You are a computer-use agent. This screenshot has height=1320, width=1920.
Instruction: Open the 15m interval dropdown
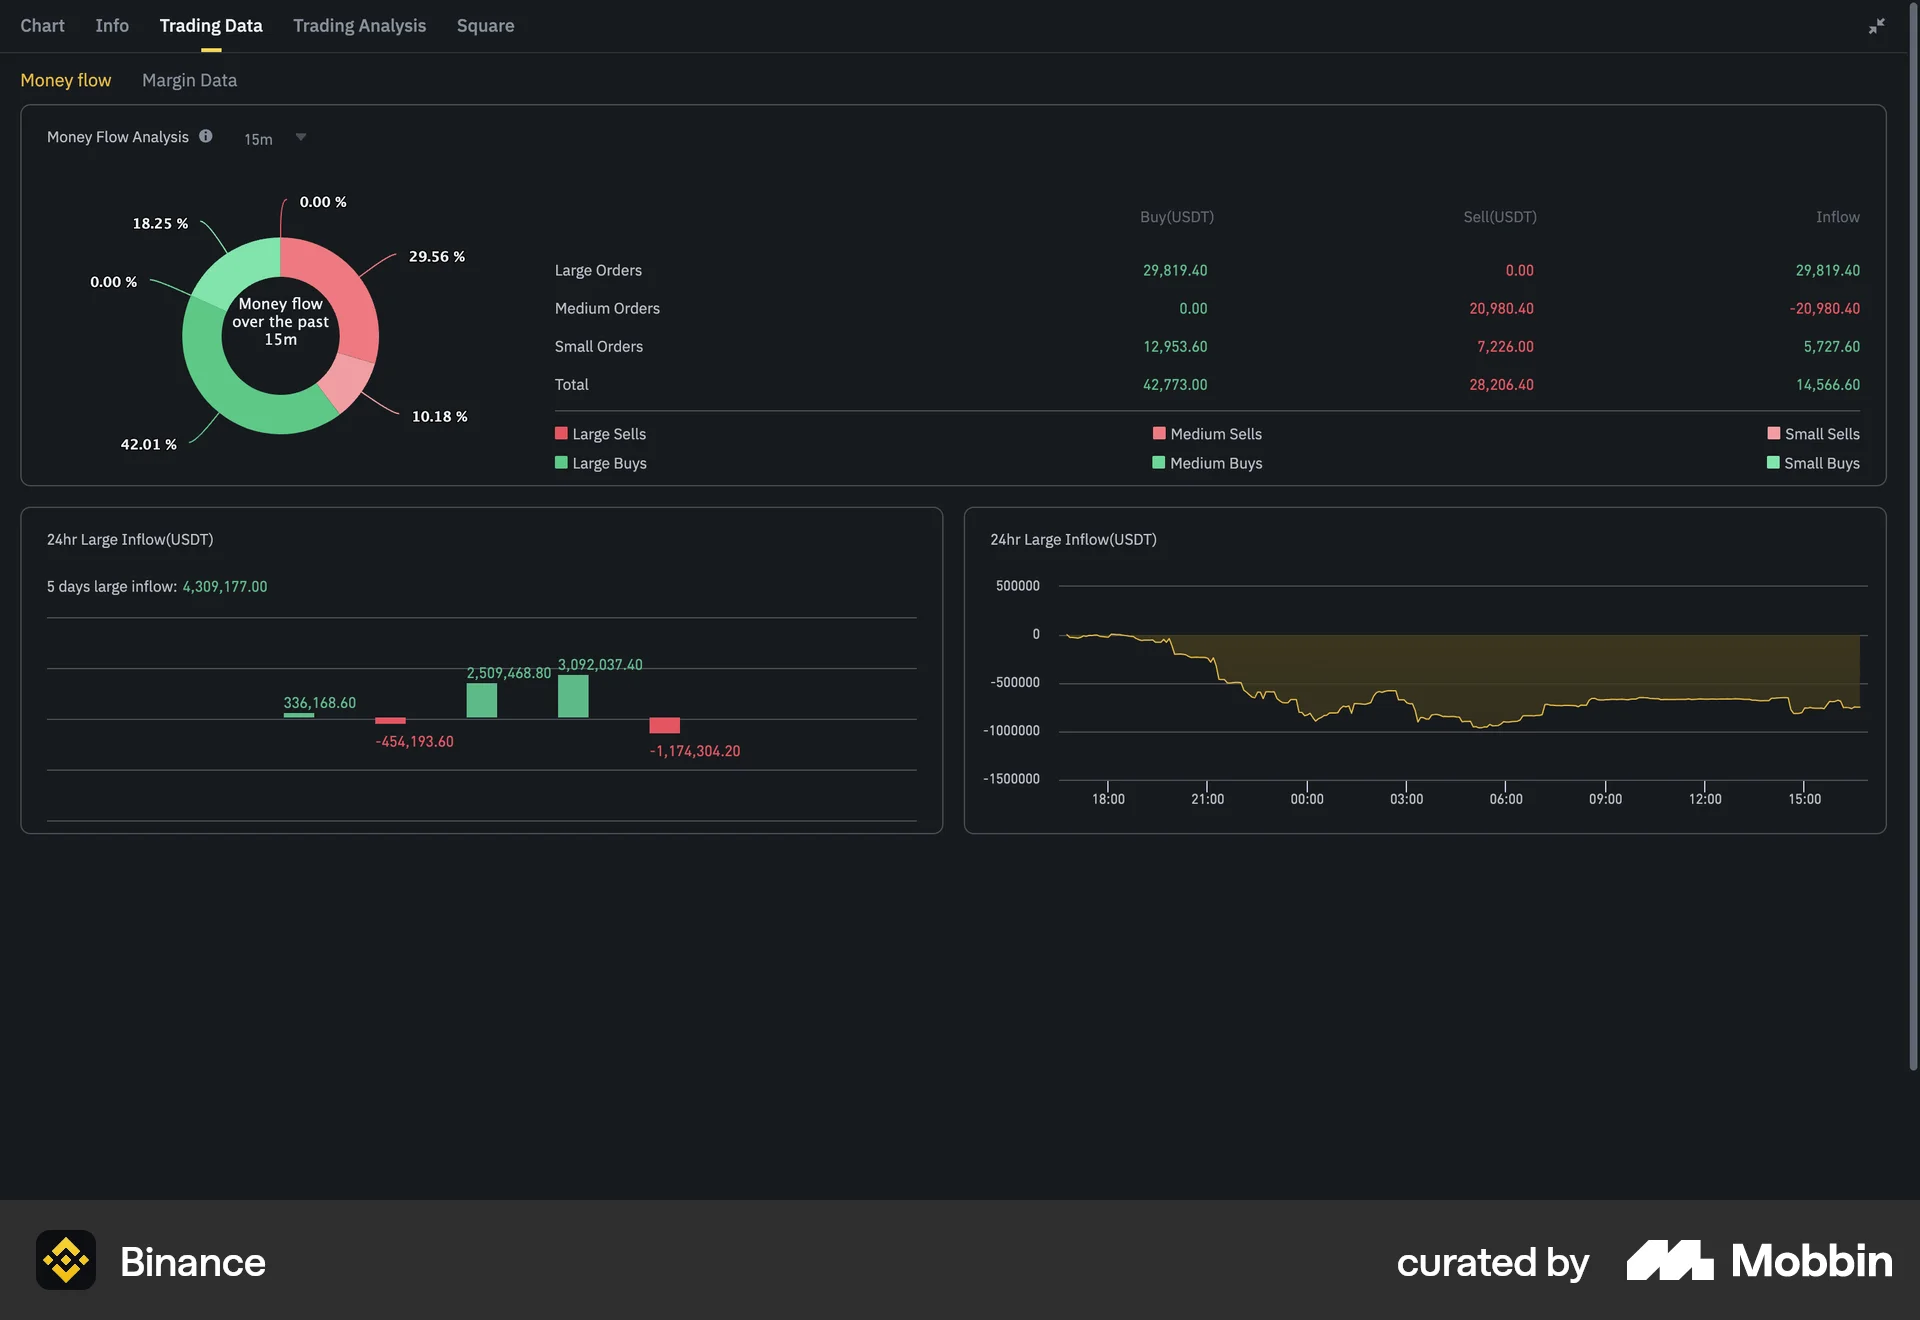coord(256,139)
